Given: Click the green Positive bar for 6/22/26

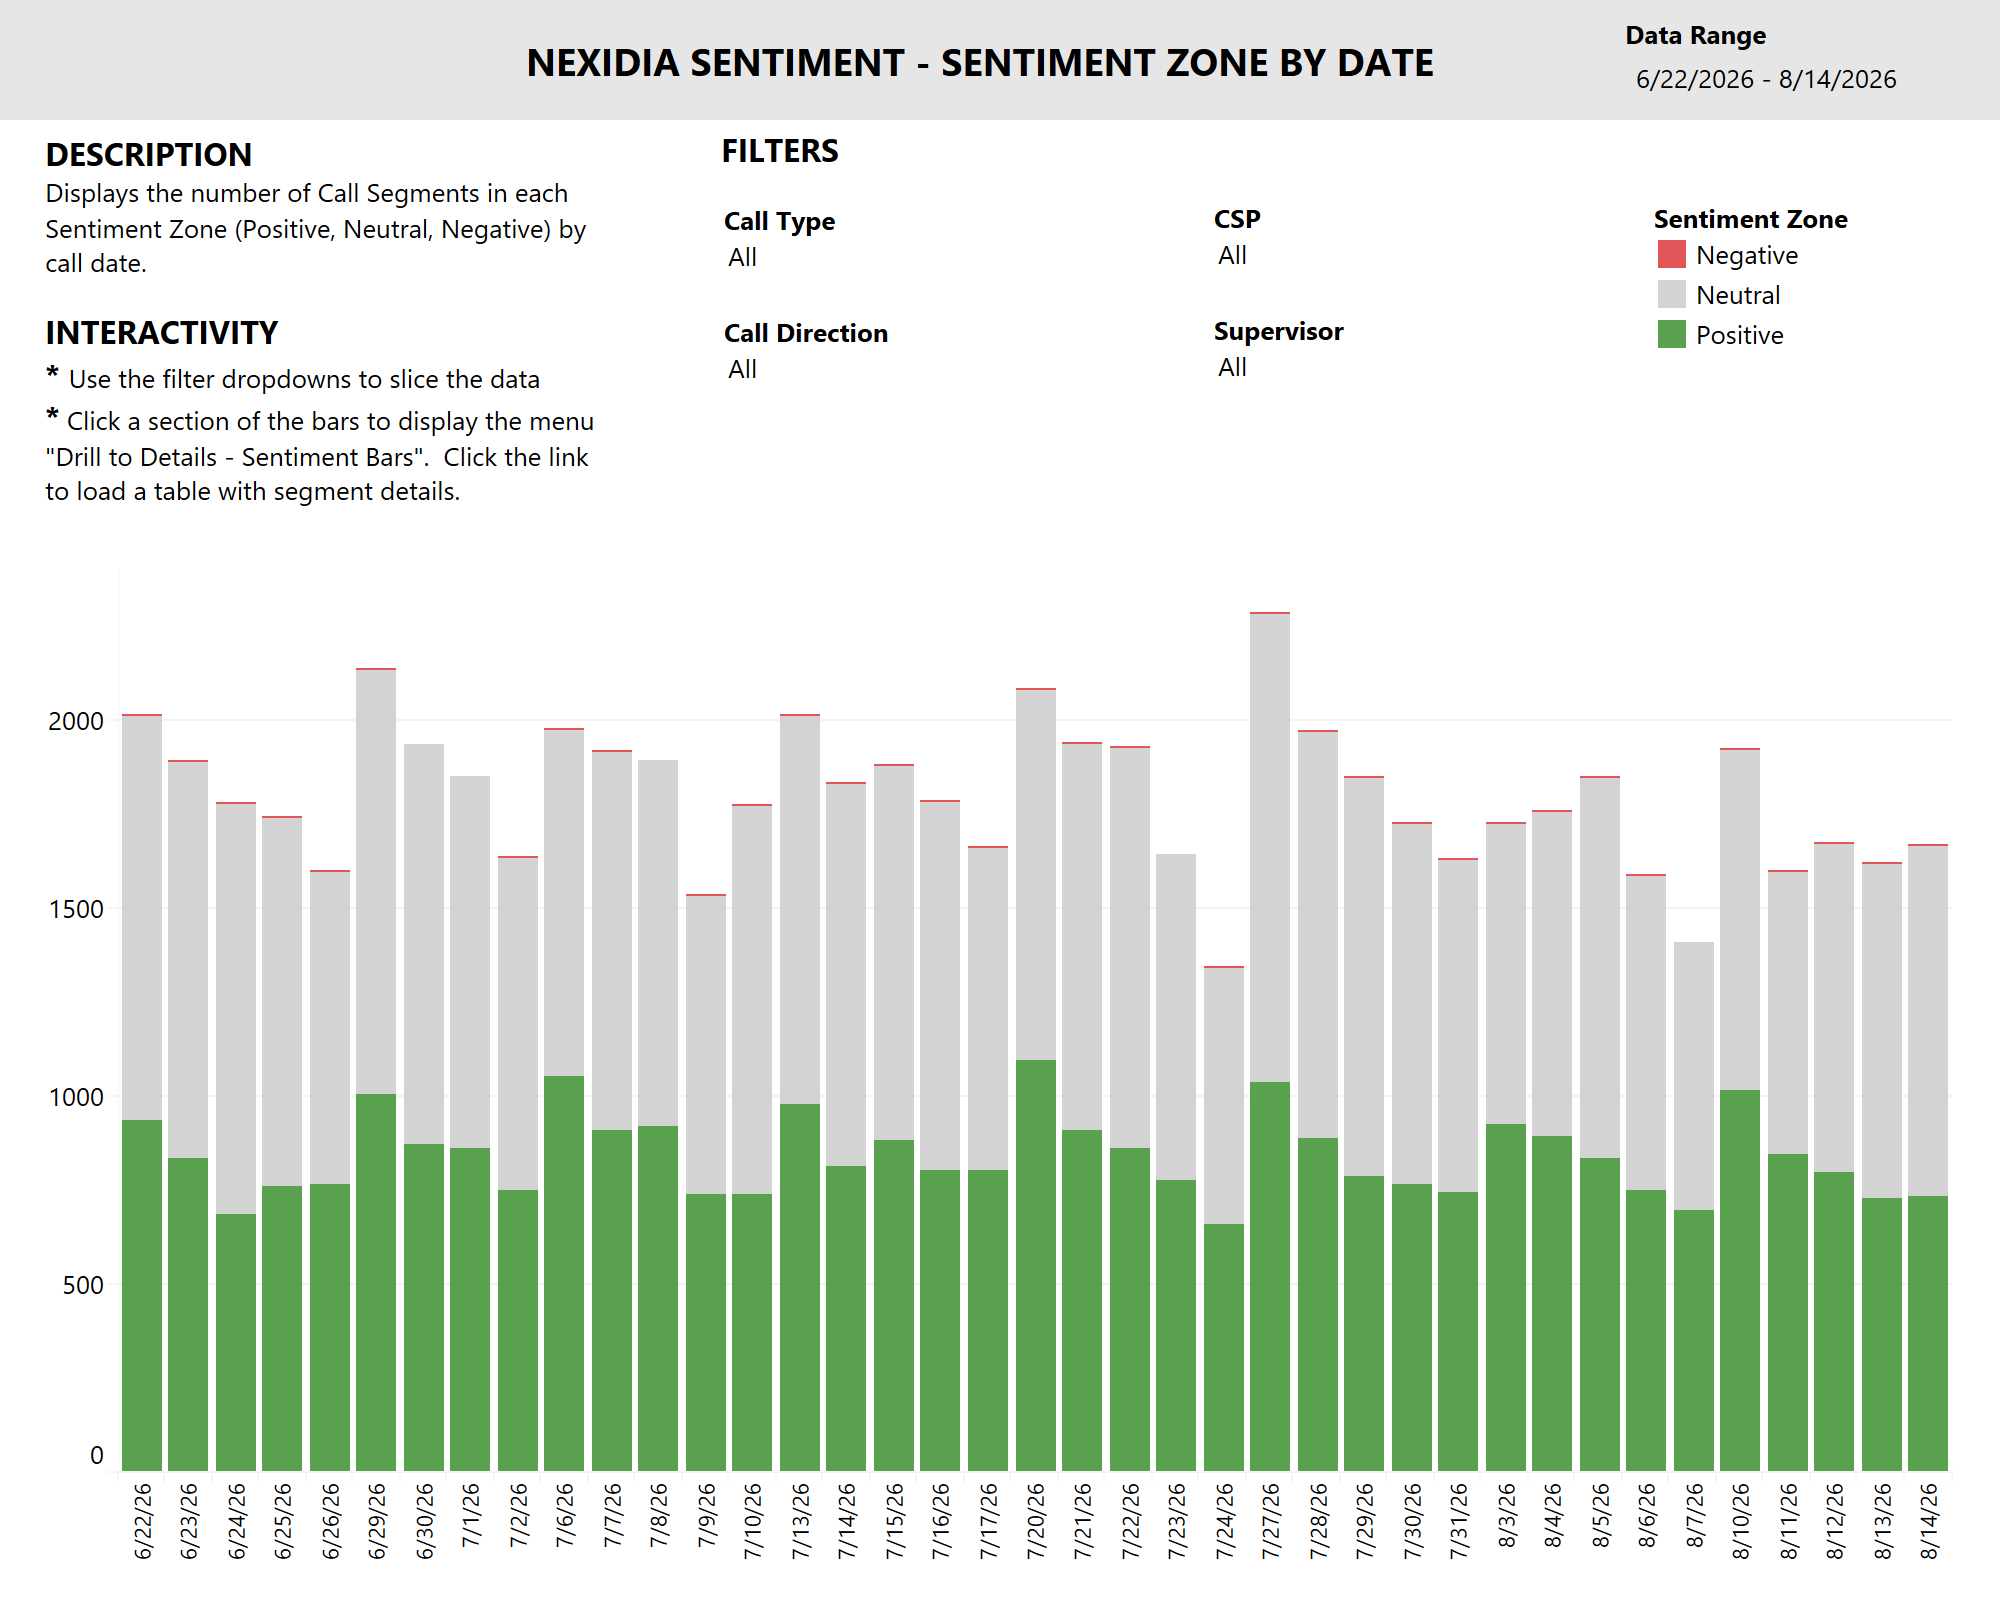Looking at the screenshot, I should [x=142, y=1295].
